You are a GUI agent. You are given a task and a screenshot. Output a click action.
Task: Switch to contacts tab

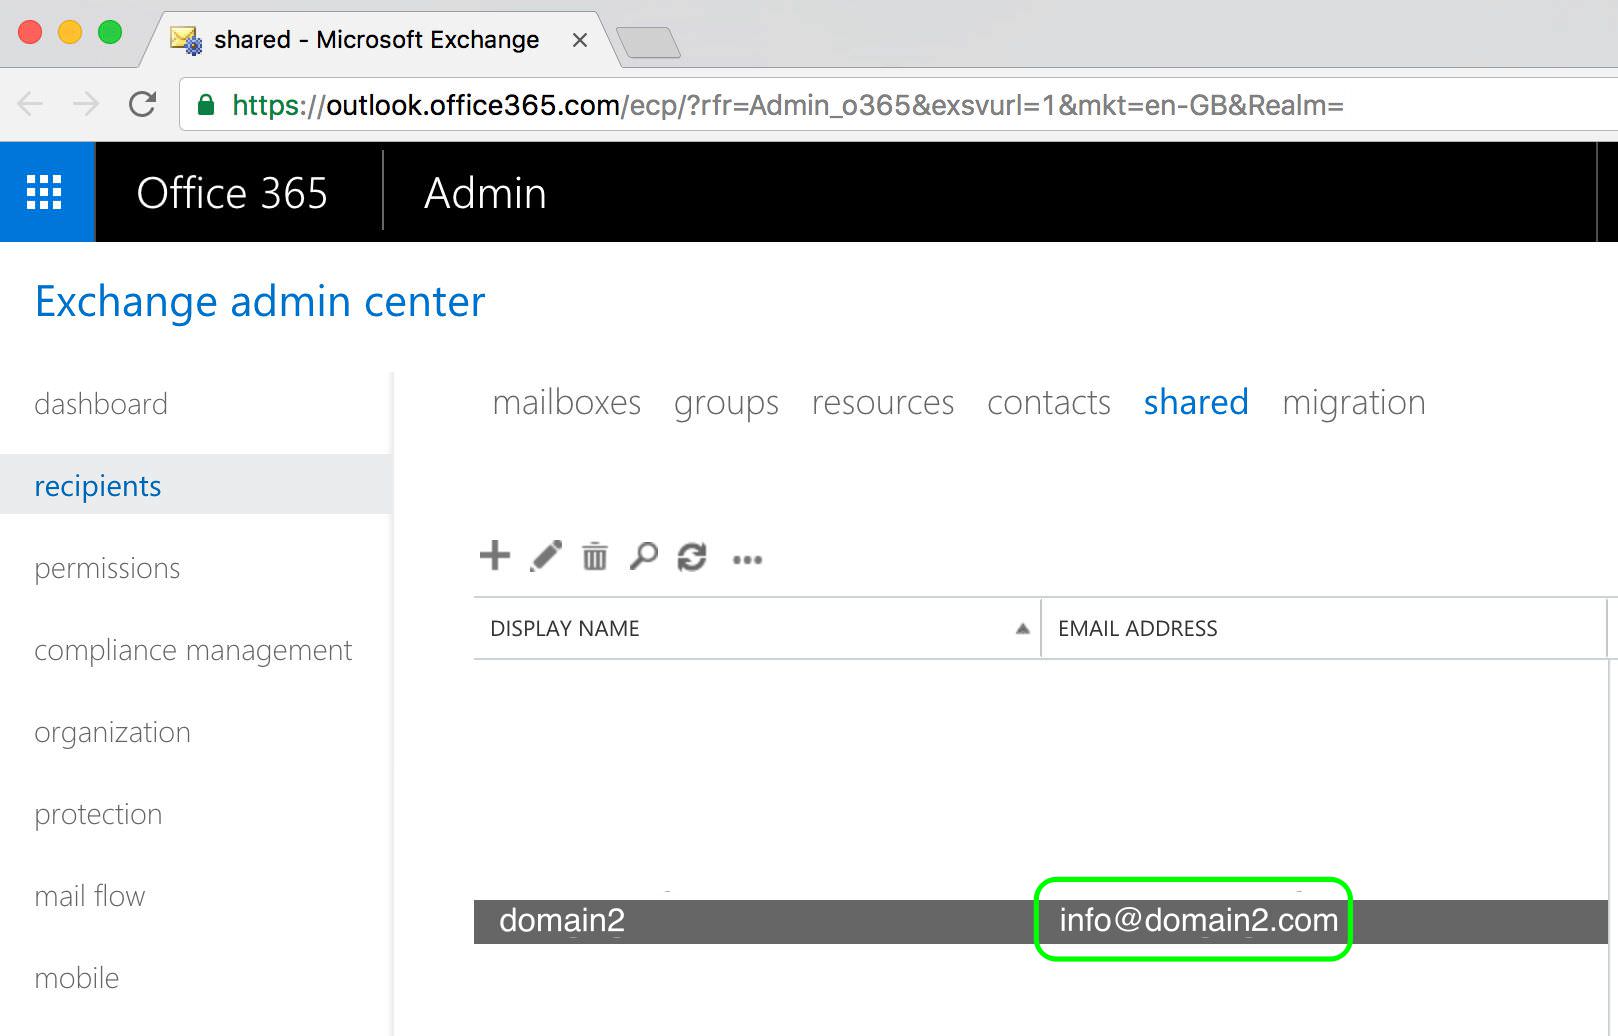tap(1049, 402)
